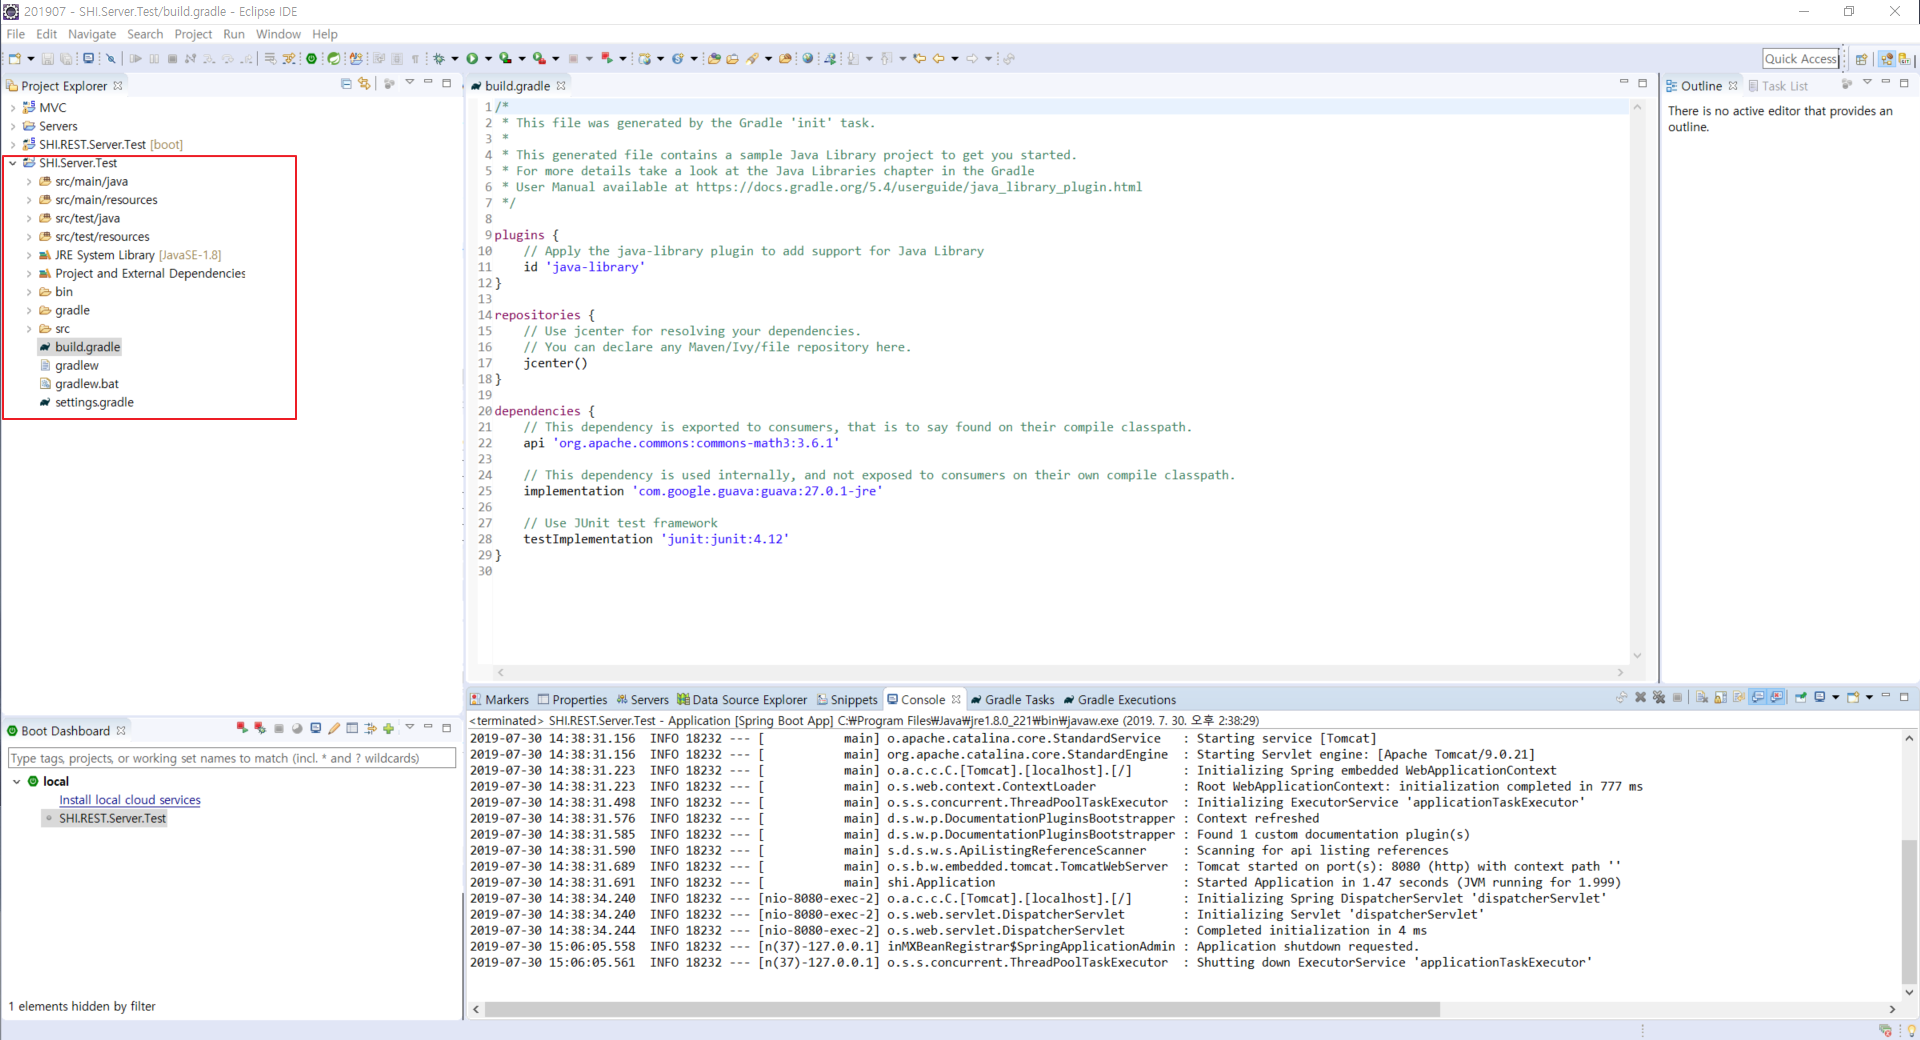Screen dimensions: 1920x1040
Task: Click the green Run button in toolbar
Action: click(472, 58)
